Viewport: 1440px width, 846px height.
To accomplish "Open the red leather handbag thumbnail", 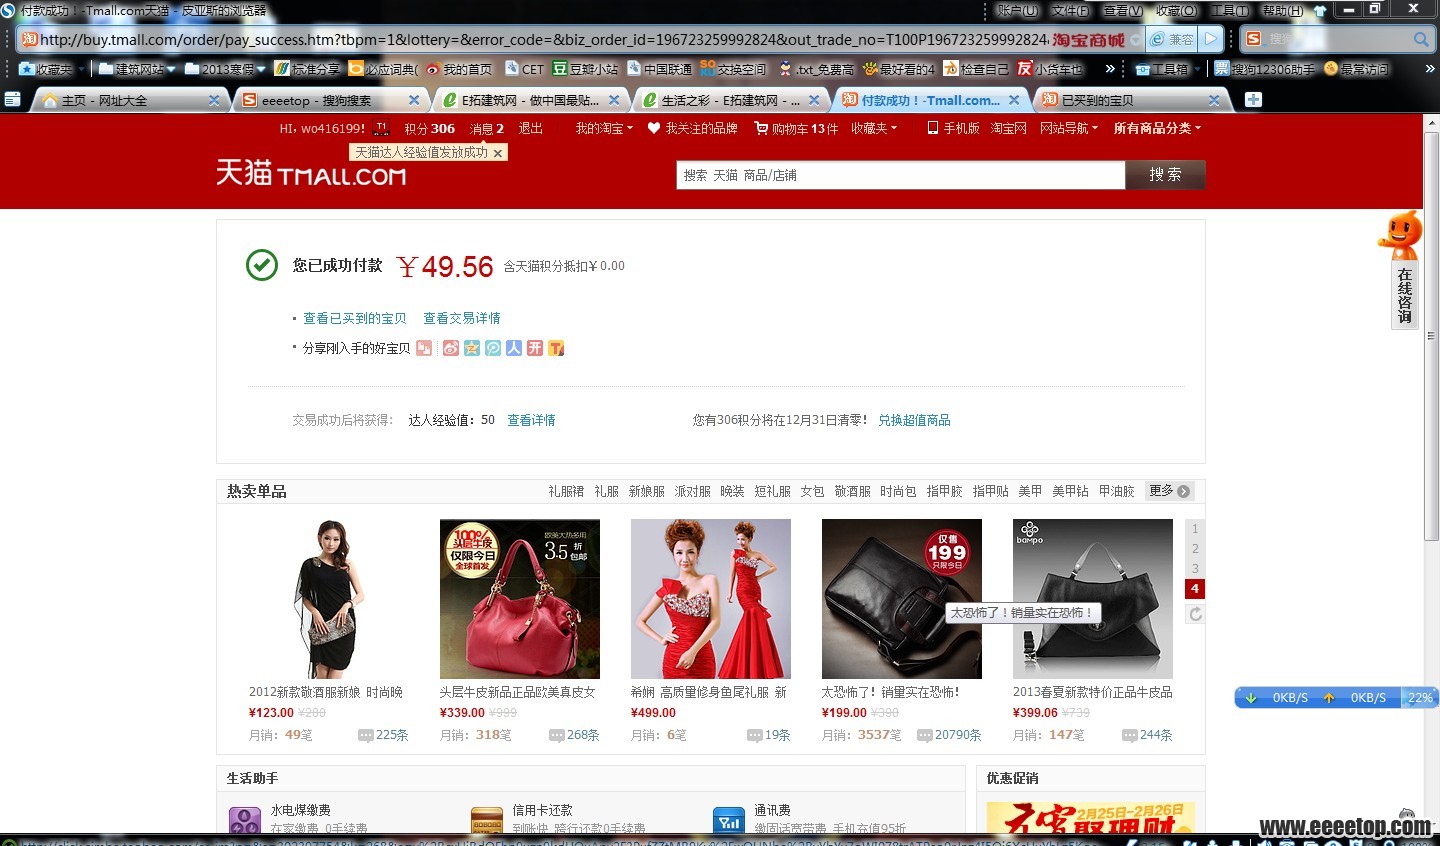I will pyautogui.click(x=520, y=599).
